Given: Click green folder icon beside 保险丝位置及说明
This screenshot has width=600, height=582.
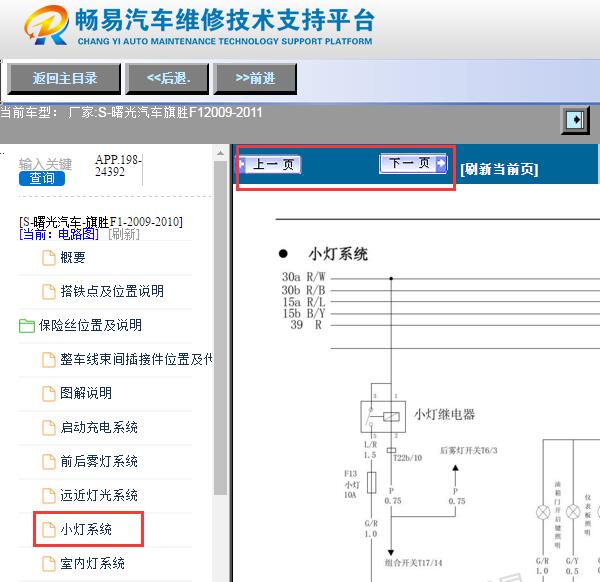Looking at the screenshot, I should pyautogui.click(x=27, y=326).
